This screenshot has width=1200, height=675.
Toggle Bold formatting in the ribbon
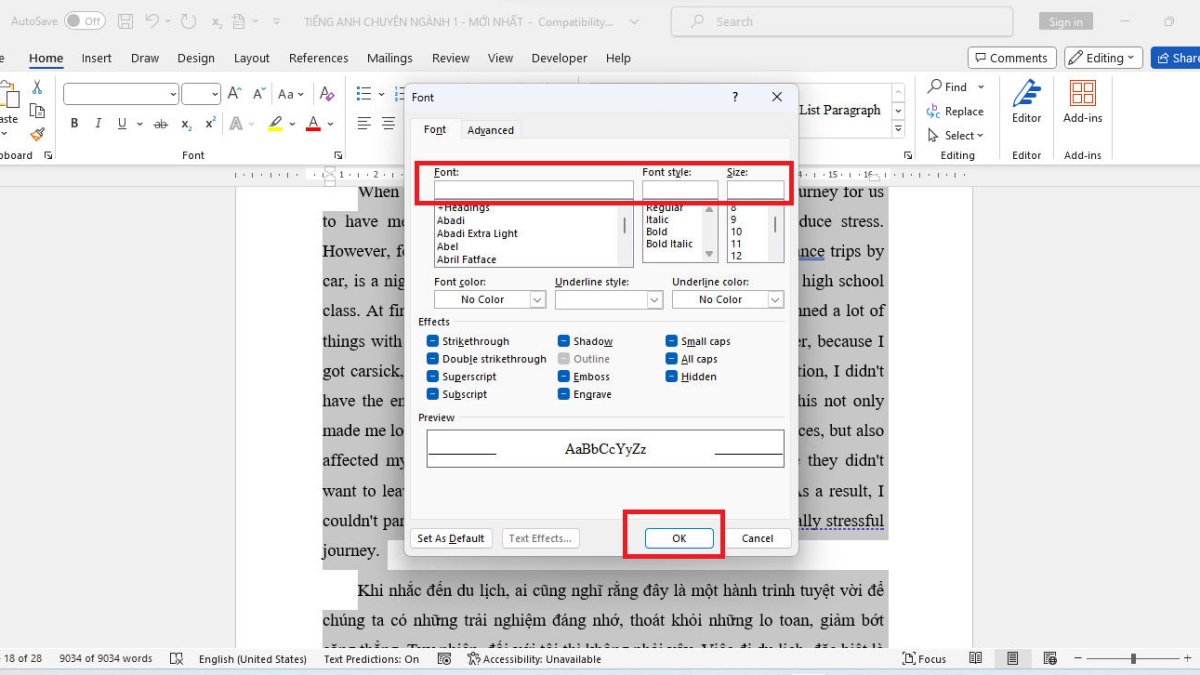pos(74,123)
